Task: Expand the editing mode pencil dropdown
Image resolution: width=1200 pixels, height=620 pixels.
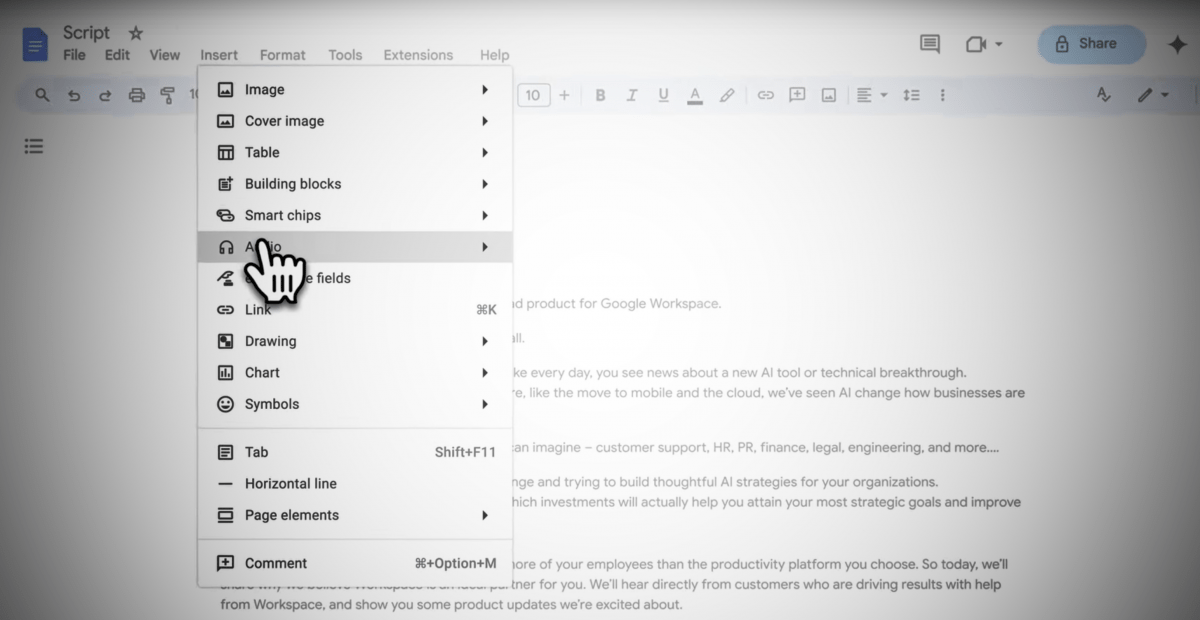Action: tap(1153, 95)
